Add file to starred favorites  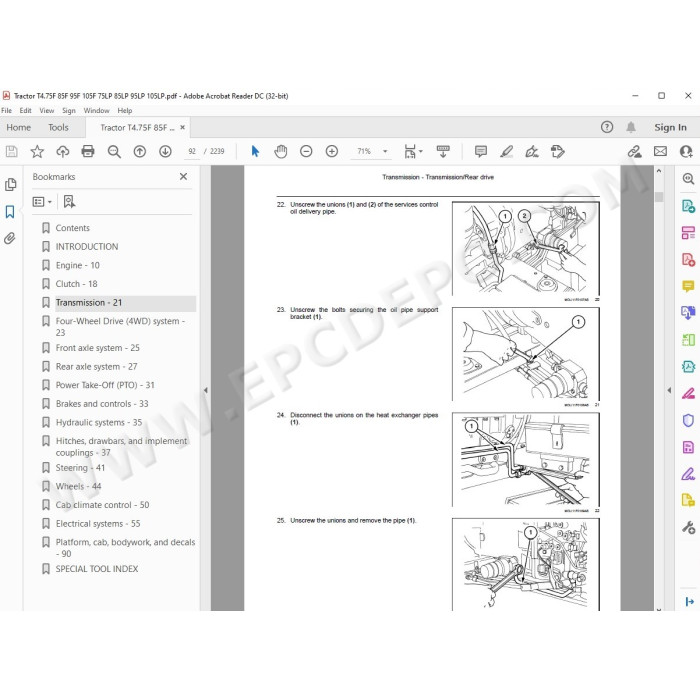pos(37,152)
